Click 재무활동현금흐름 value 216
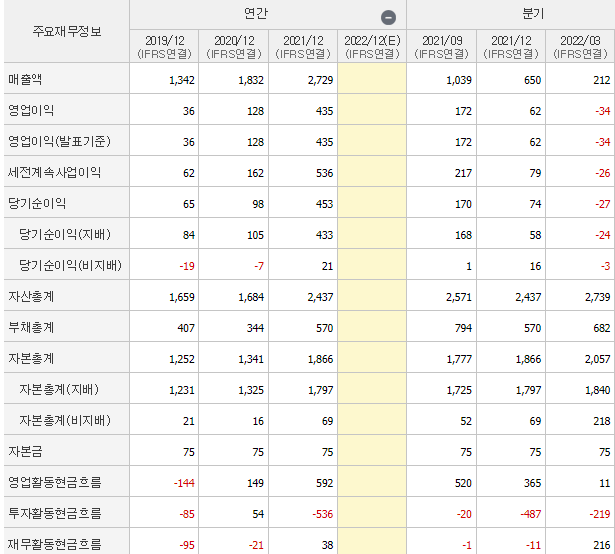 602,545
